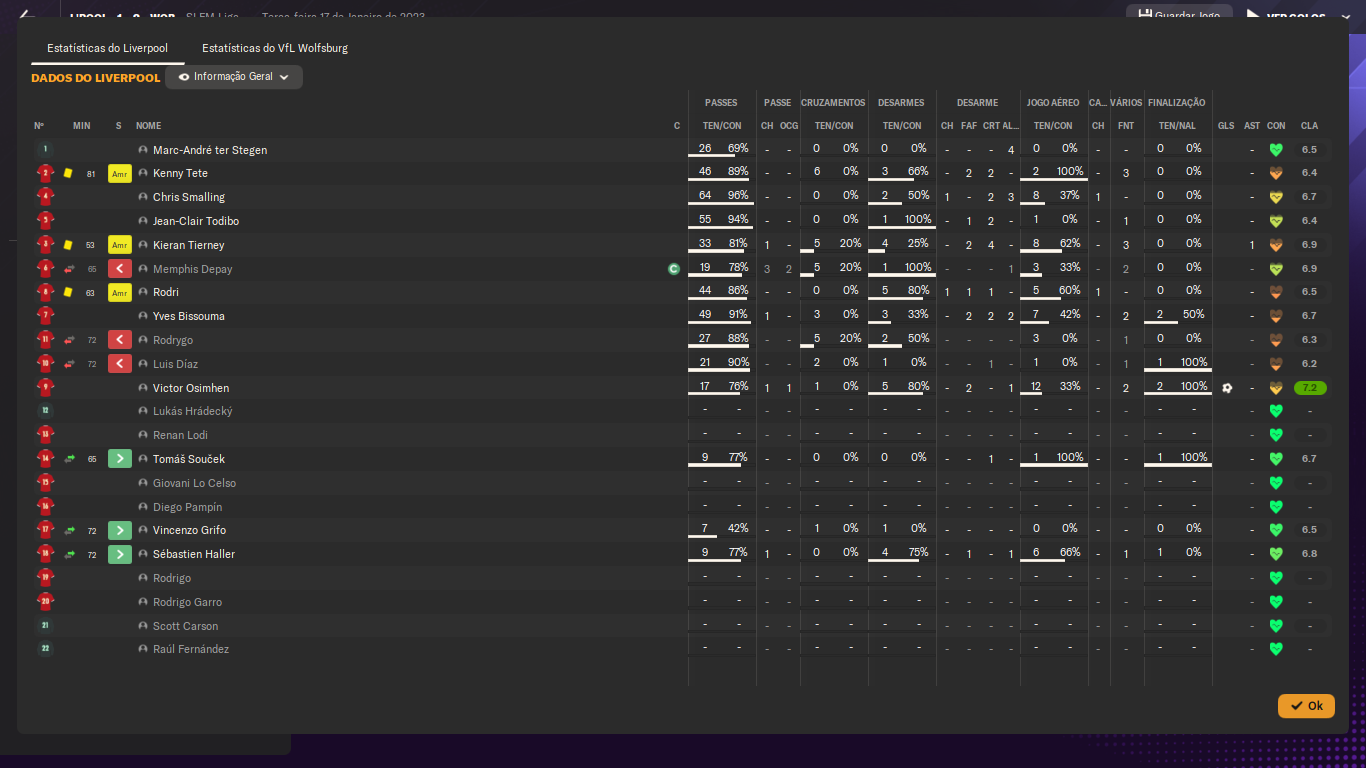Open Diego Pampín's player name
Image resolution: width=1366 pixels, height=768 pixels.
(188, 507)
